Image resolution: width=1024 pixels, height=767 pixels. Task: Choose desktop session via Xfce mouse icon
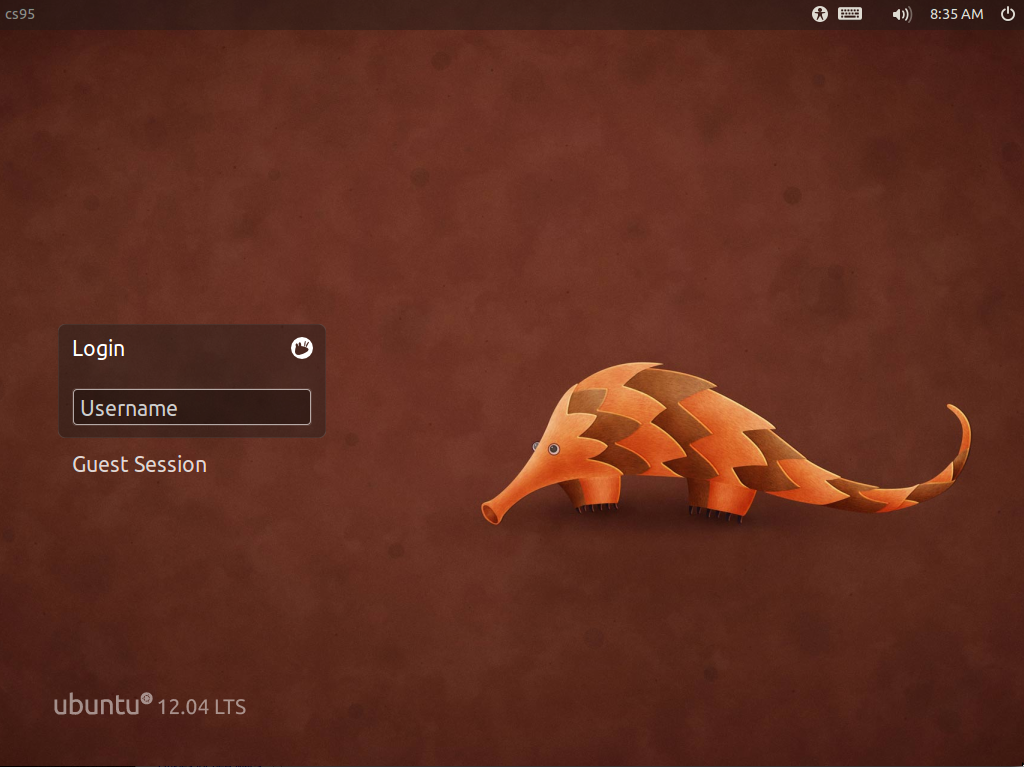pos(302,348)
